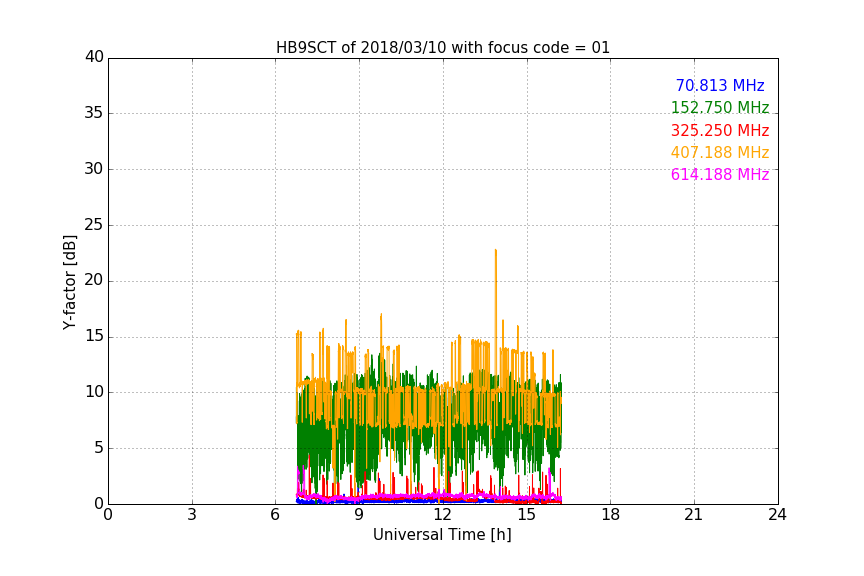The image size is (864, 576).
Task: Click the x-axis tick label 24
Action: tap(777, 515)
